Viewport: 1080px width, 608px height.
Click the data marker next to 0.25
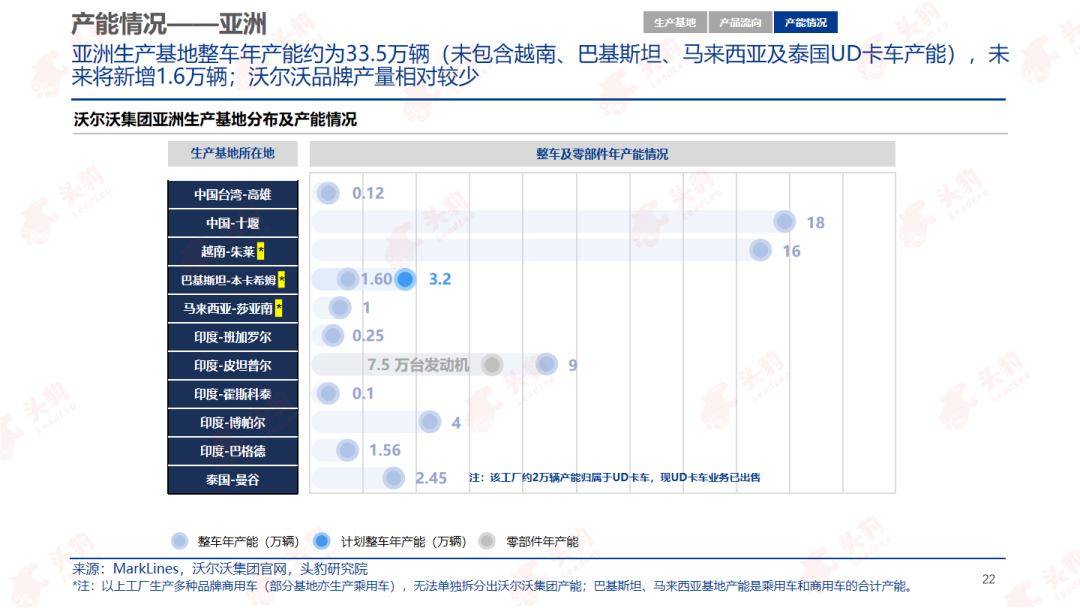pyautogui.click(x=333, y=335)
